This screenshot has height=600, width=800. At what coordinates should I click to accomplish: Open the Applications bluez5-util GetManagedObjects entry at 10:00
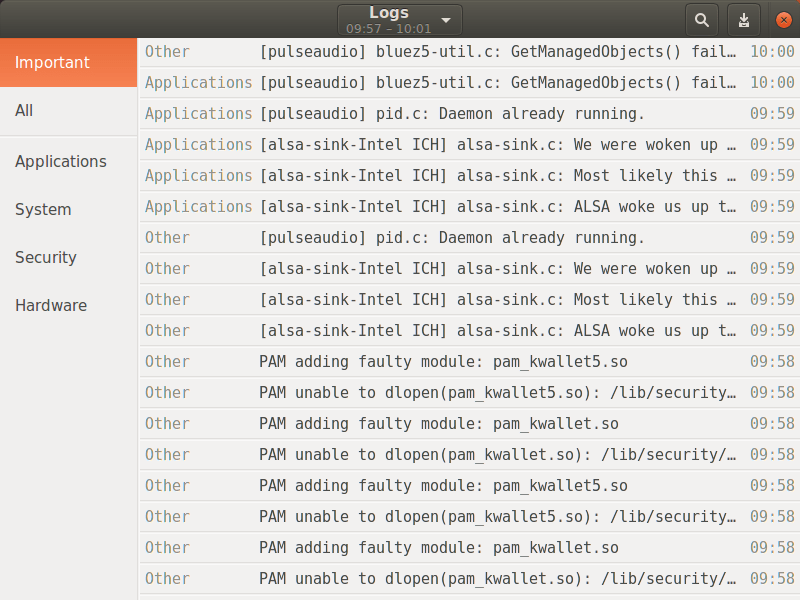[470, 82]
